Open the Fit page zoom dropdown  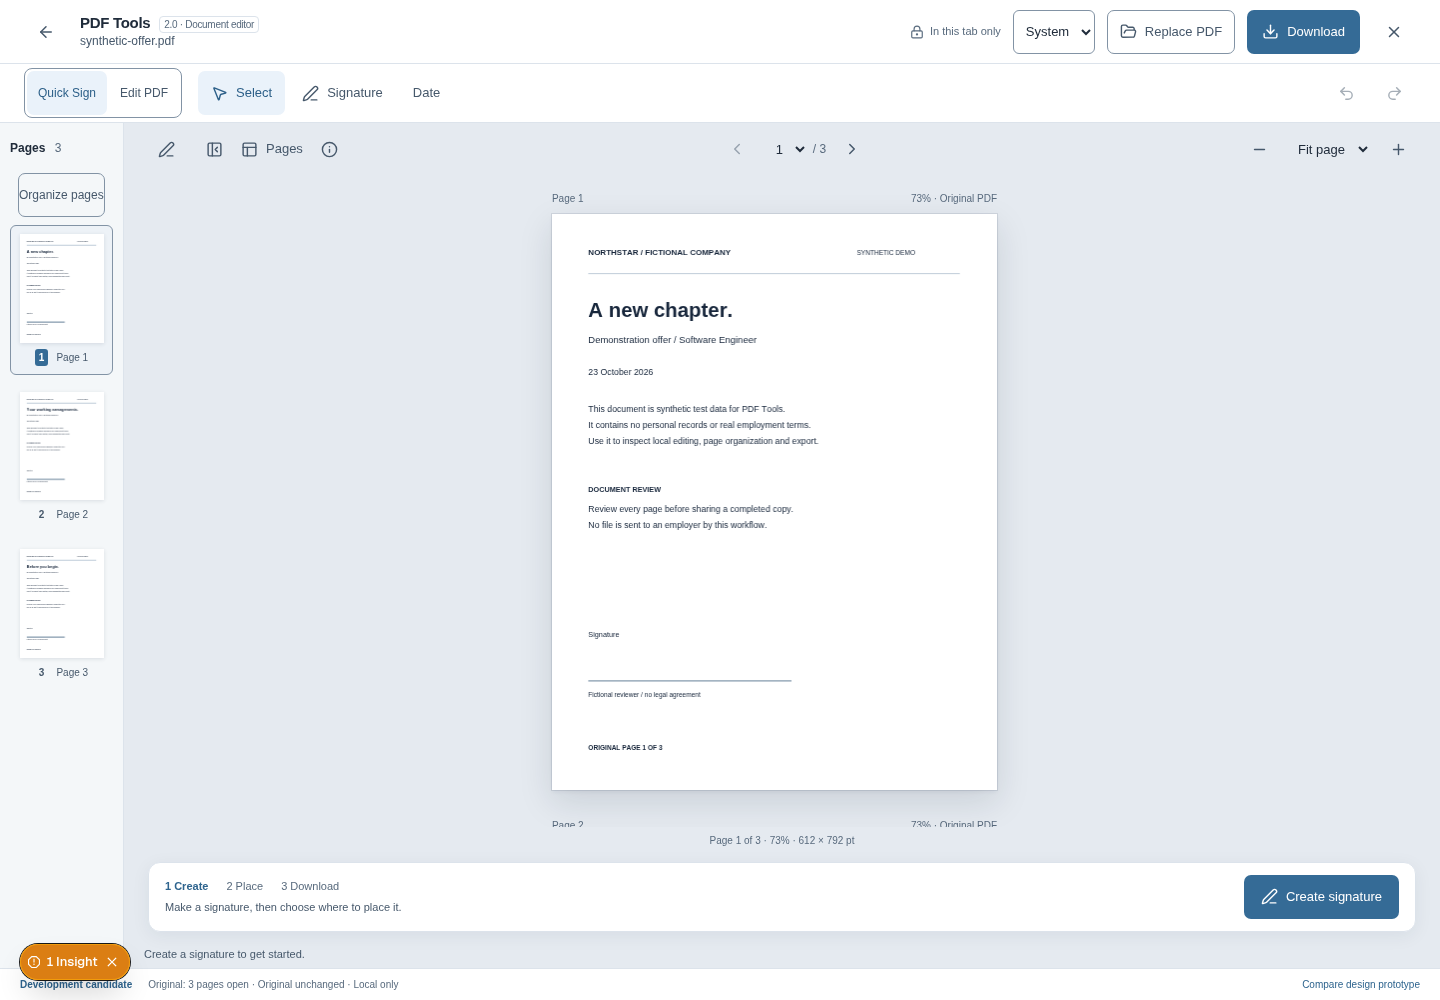(1332, 149)
